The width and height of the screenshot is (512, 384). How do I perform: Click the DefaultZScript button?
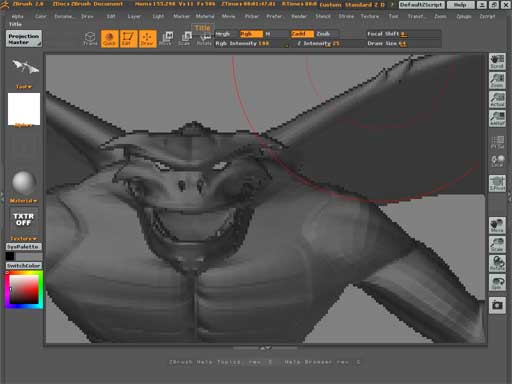coord(422,5)
